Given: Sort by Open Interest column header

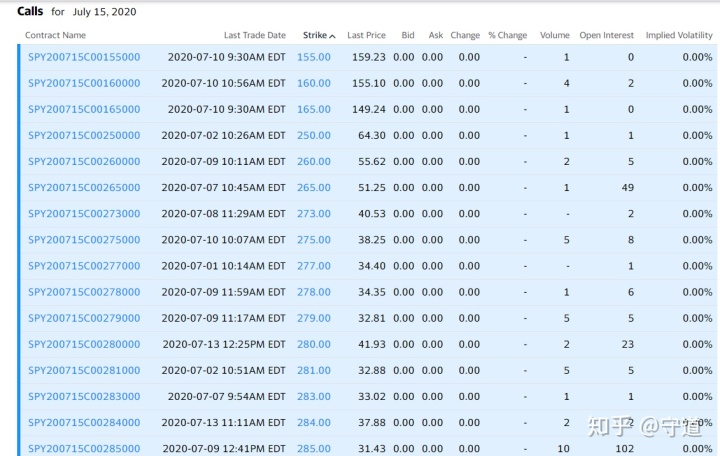Looking at the screenshot, I should 607,35.
